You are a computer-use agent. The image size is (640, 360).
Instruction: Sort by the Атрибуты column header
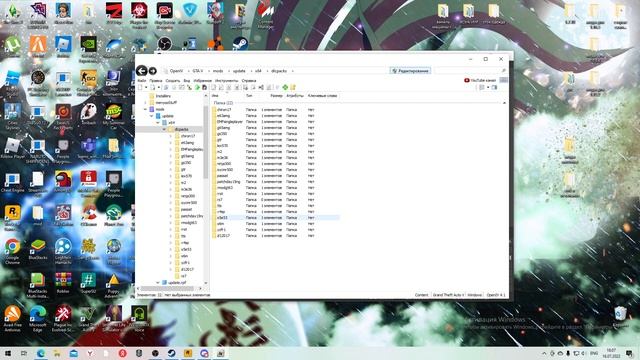point(295,96)
